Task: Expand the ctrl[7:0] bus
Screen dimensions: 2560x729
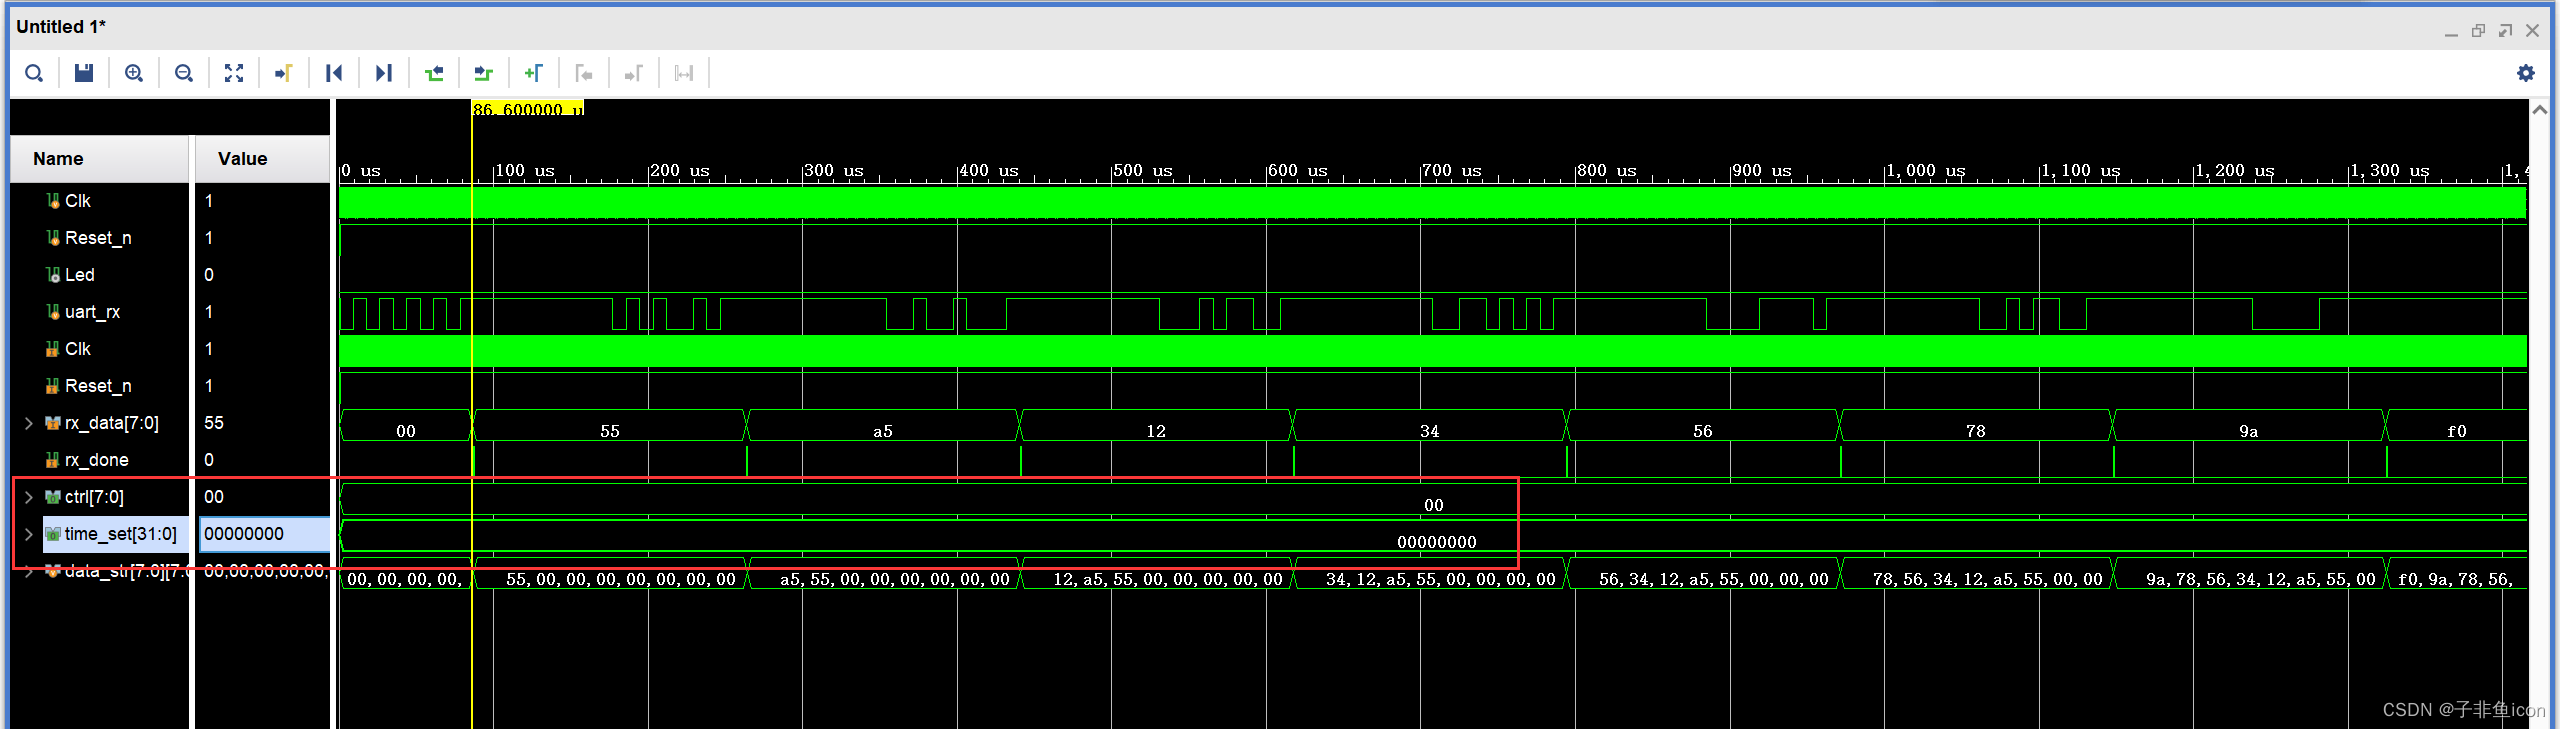Action: tap(29, 497)
